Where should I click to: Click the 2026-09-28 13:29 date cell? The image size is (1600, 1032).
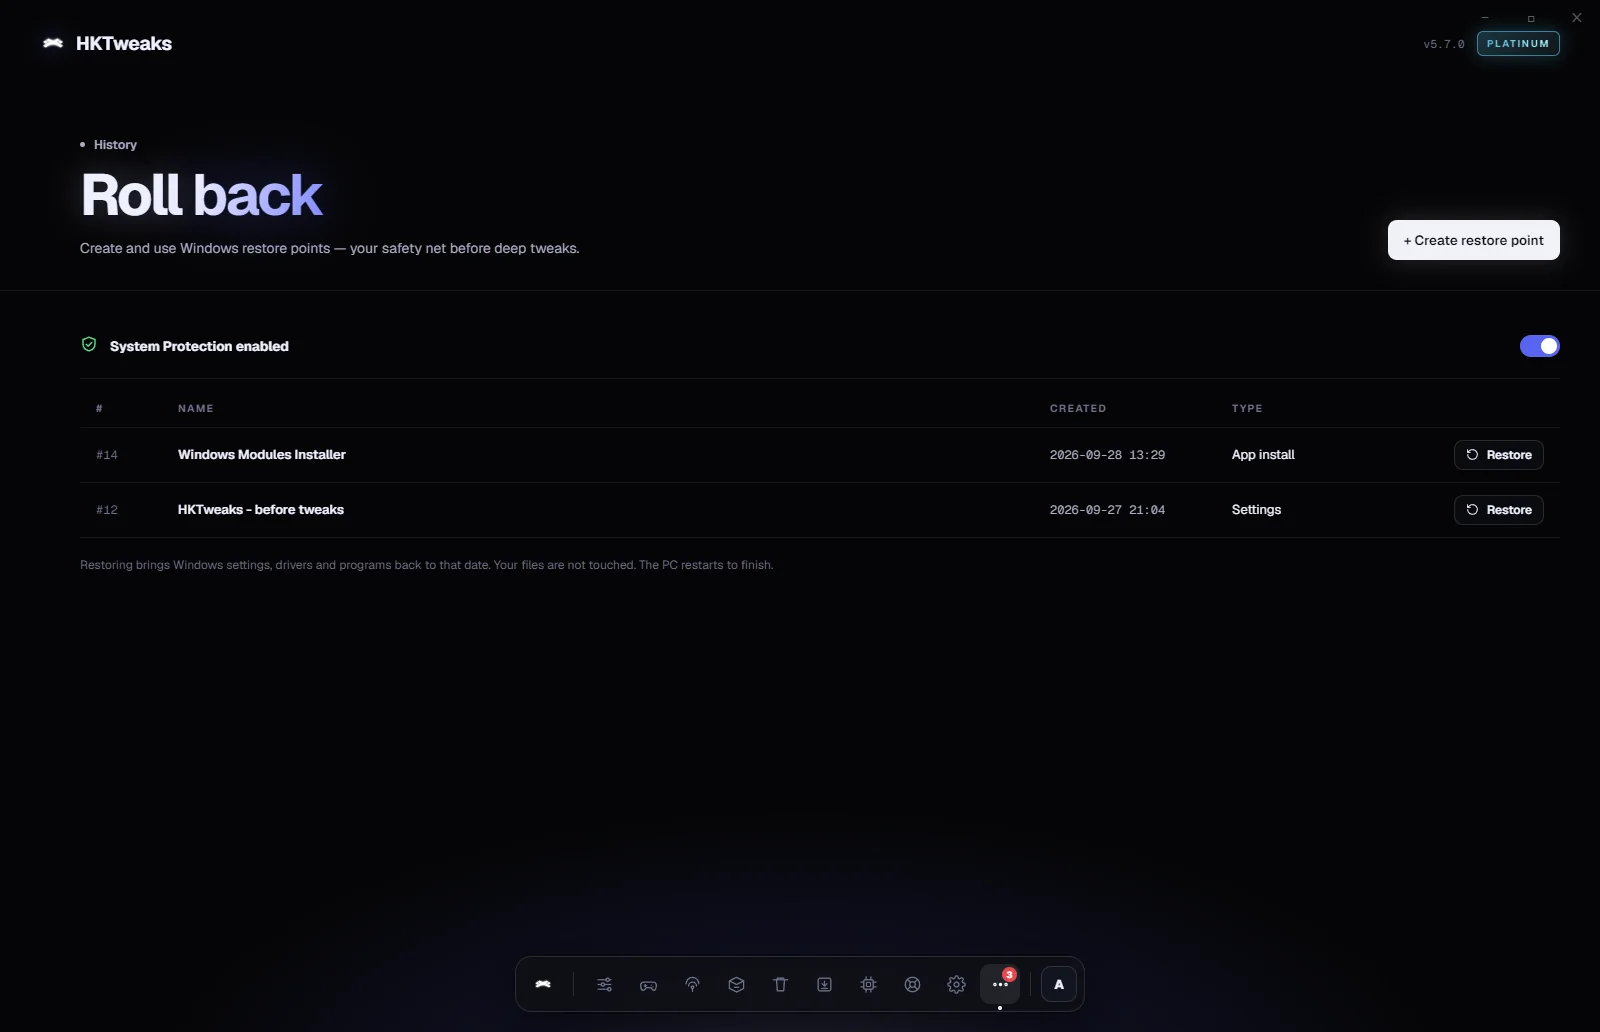1107,455
